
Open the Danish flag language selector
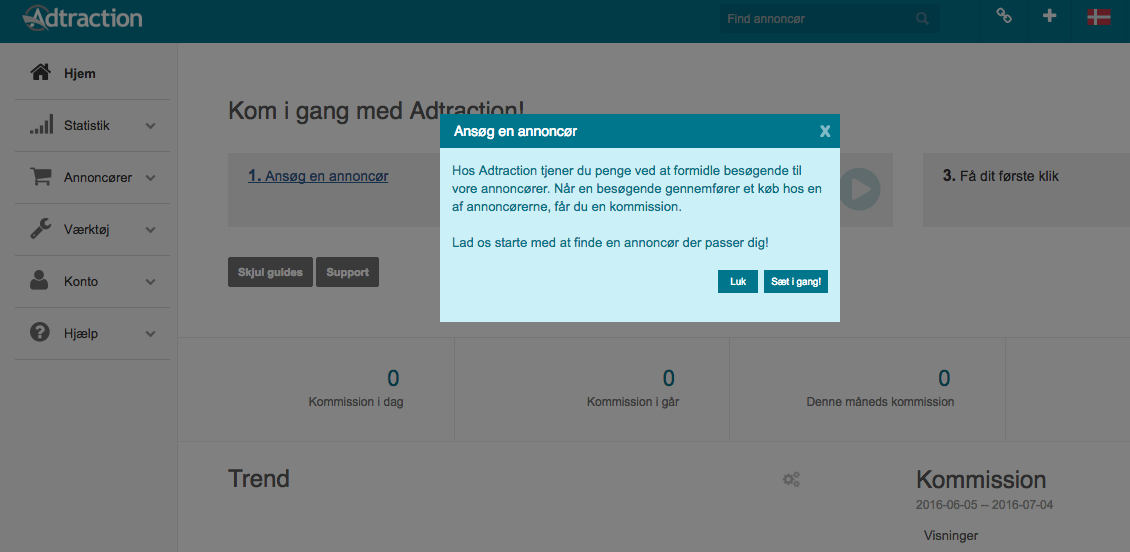pyautogui.click(x=1098, y=17)
